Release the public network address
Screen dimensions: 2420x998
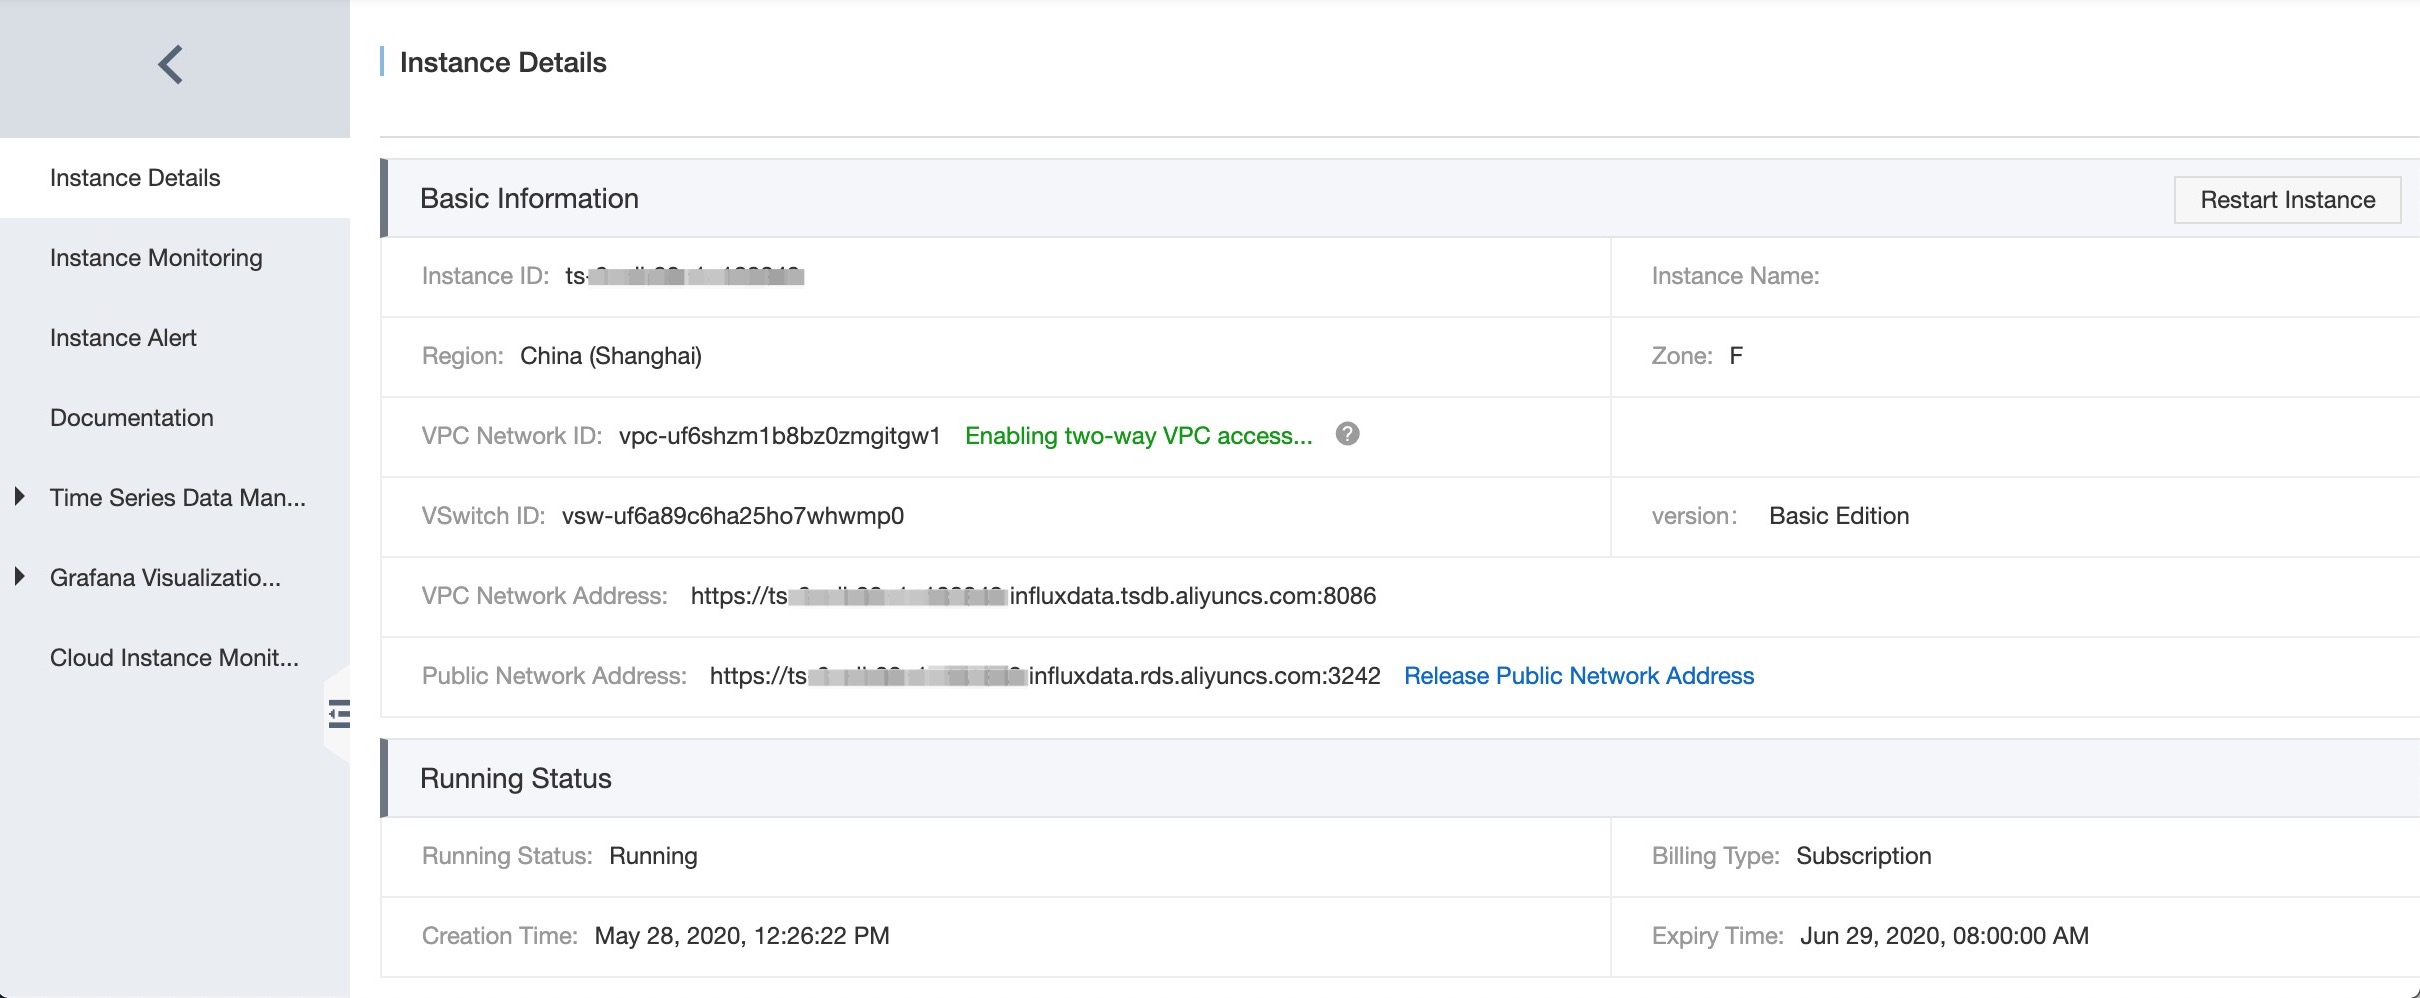[1579, 676]
